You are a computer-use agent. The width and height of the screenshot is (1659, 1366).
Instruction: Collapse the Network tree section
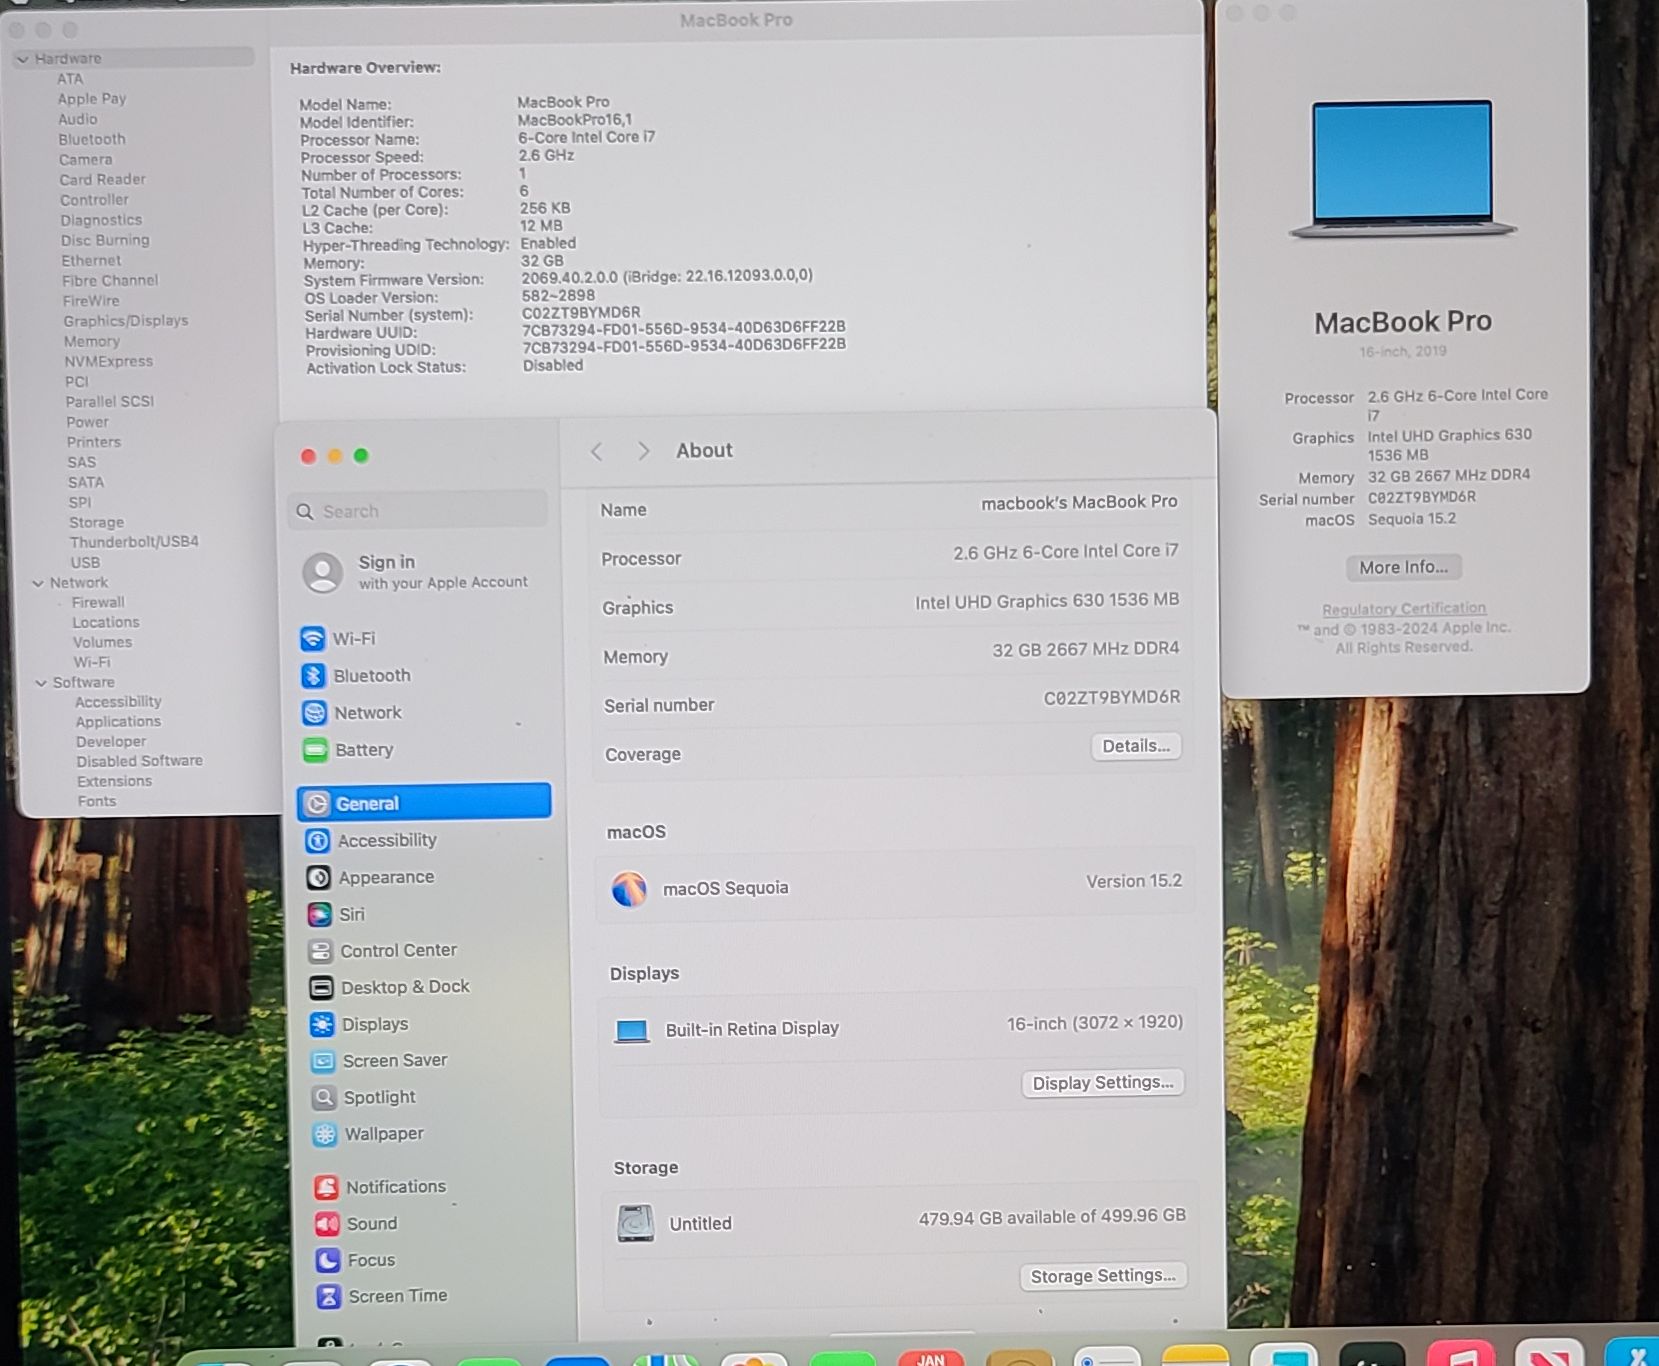38,583
